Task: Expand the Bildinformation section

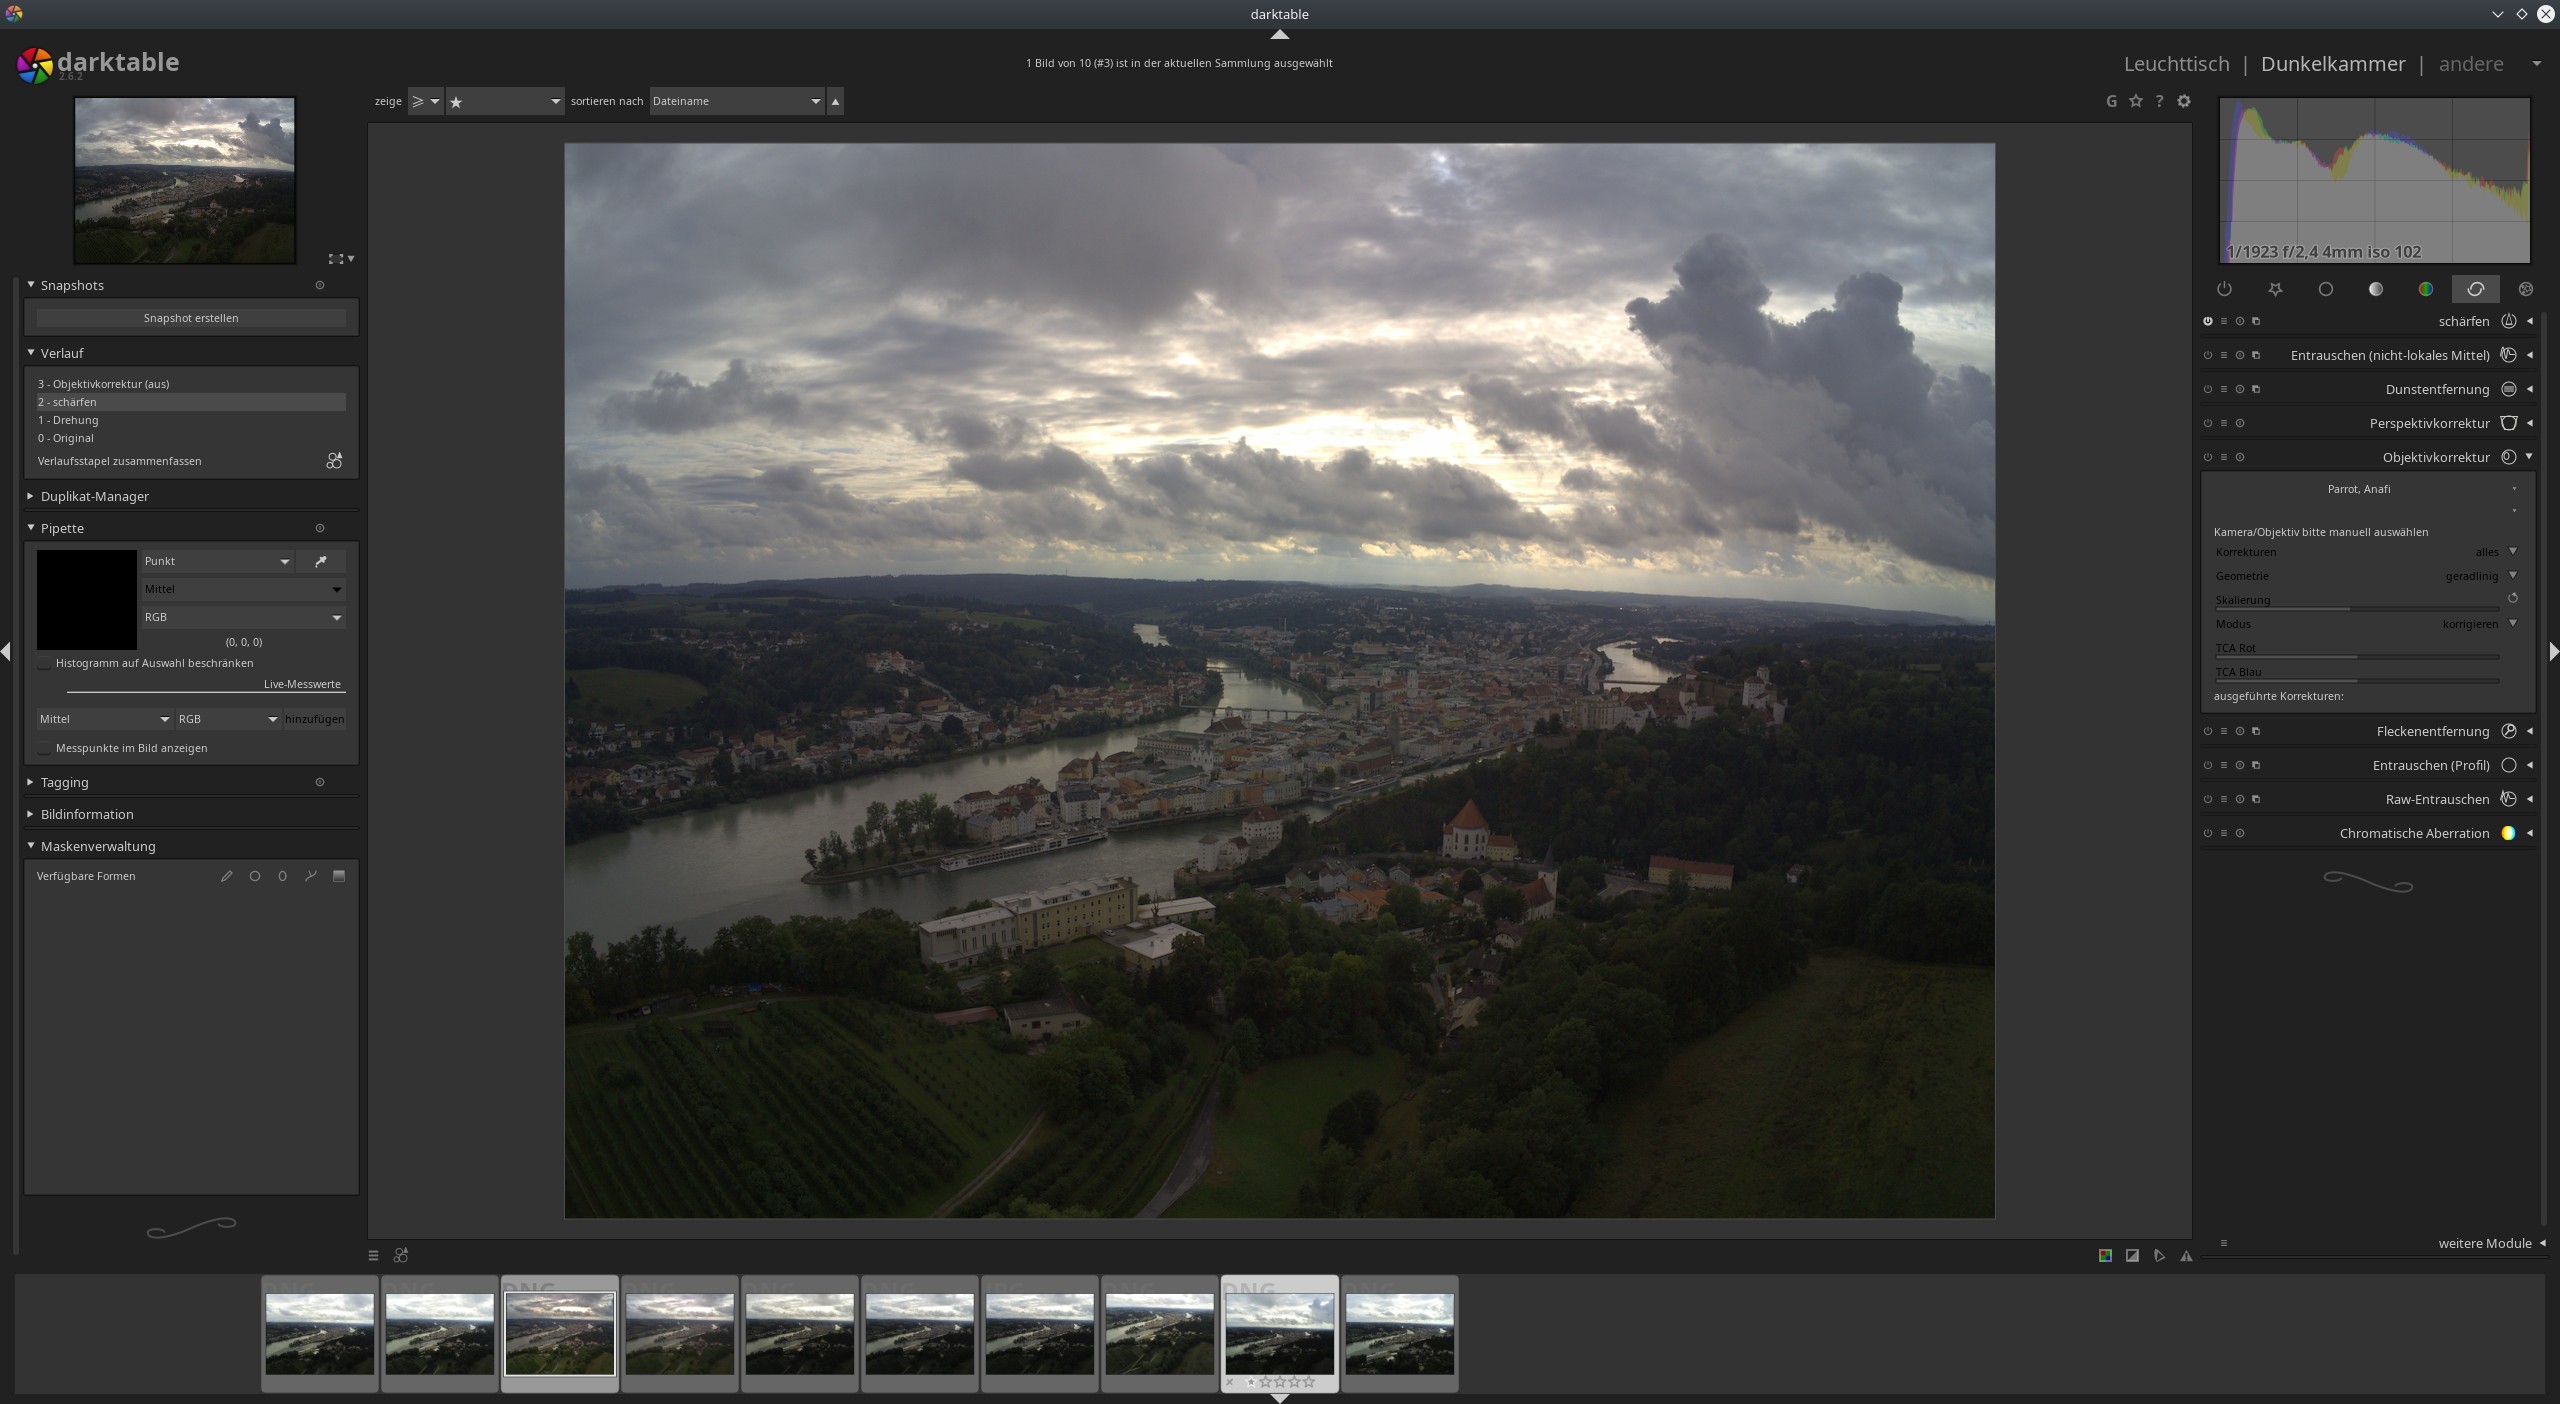Action: [x=86, y=814]
